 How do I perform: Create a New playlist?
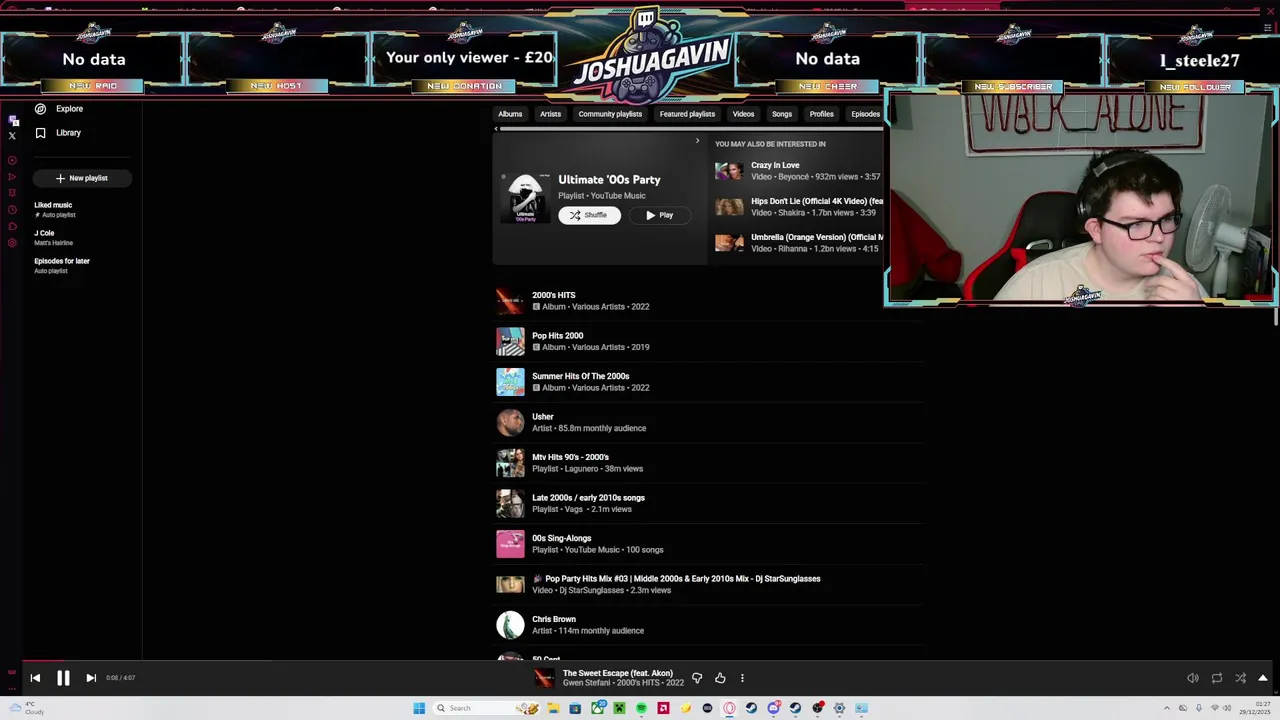pyautogui.click(x=81, y=178)
